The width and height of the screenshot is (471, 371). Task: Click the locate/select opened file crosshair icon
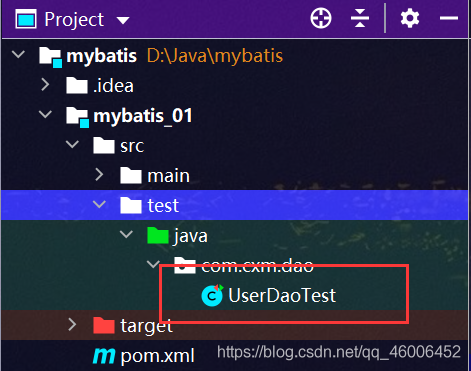[321, 18]
